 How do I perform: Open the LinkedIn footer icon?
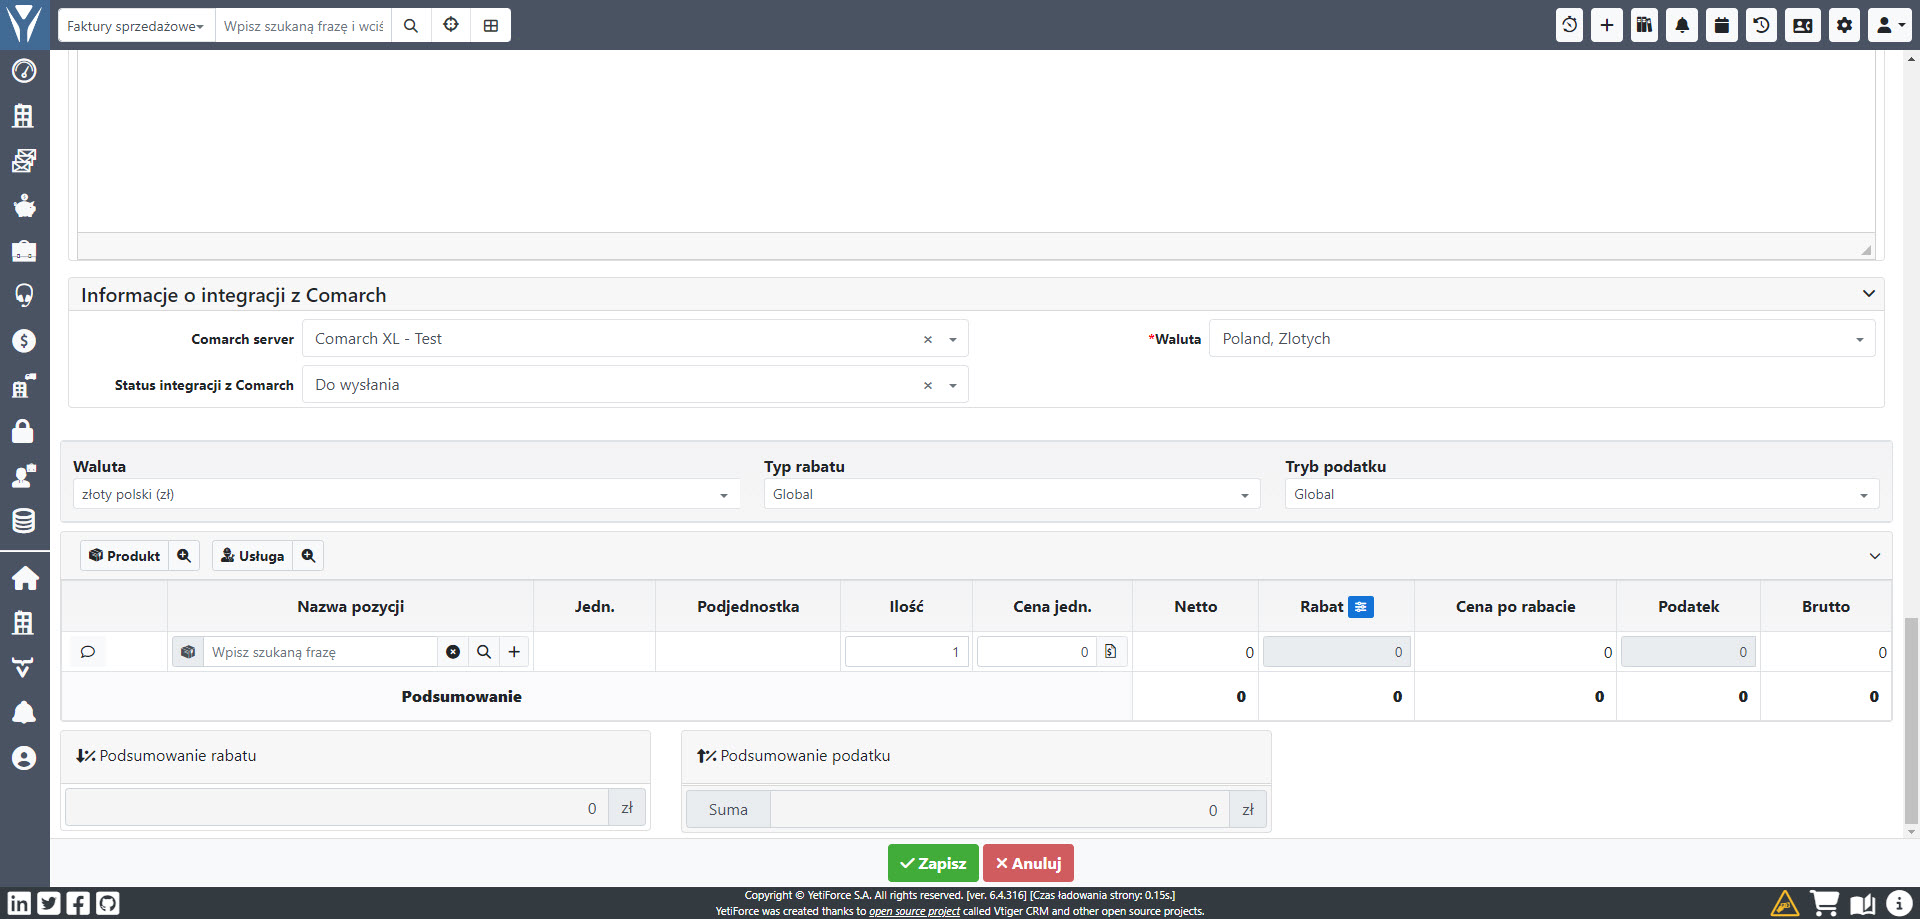pyautogui.click(x=19, y=903)
